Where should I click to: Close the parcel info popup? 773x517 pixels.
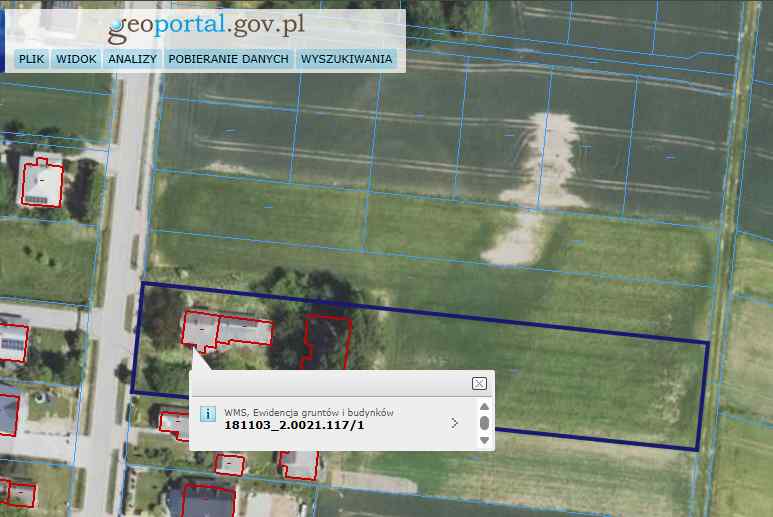point(479,383)
